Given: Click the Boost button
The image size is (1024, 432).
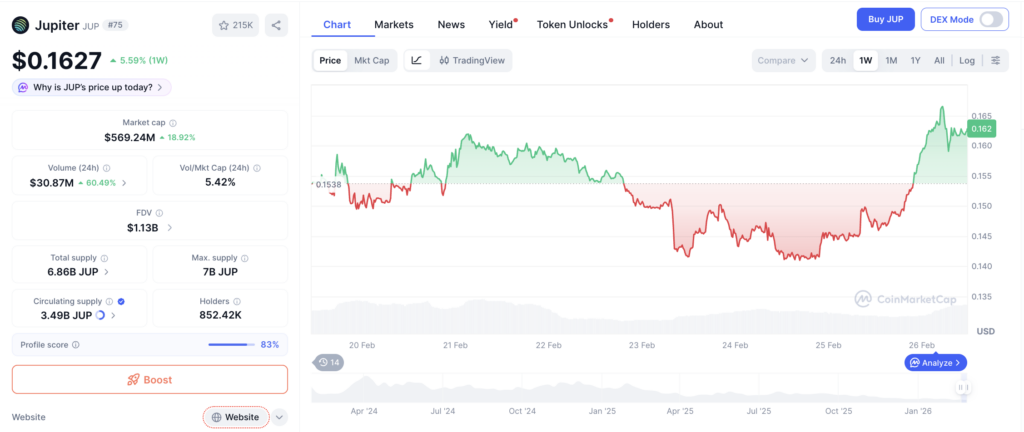Looking at the screenshot, I should point(150,380).
